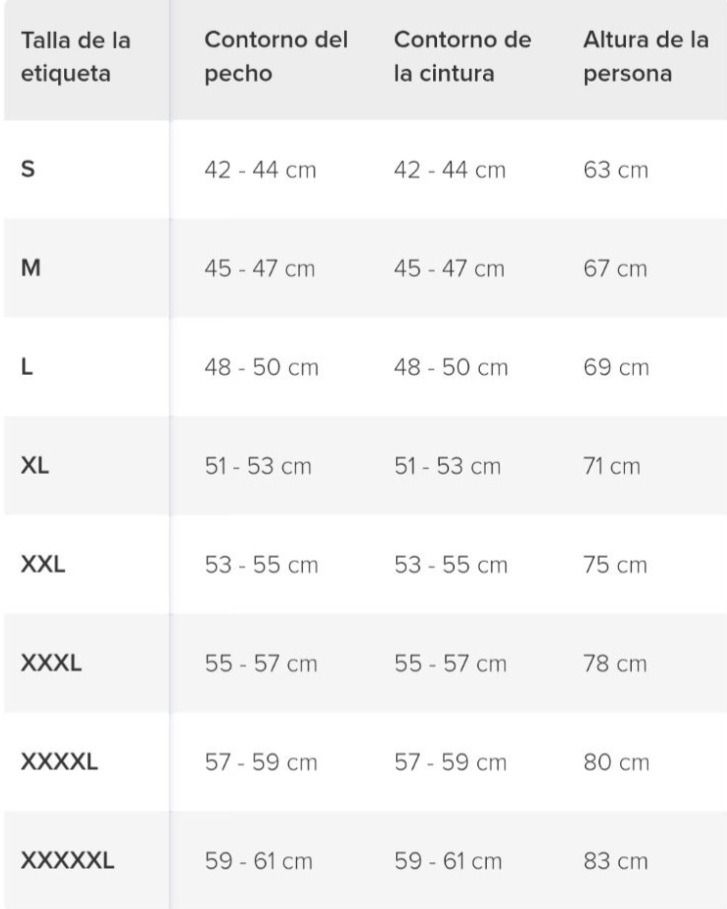The image size is (727, 909).
Task: Click the "Talla de la etiqueta" column header
Action: 76,59
